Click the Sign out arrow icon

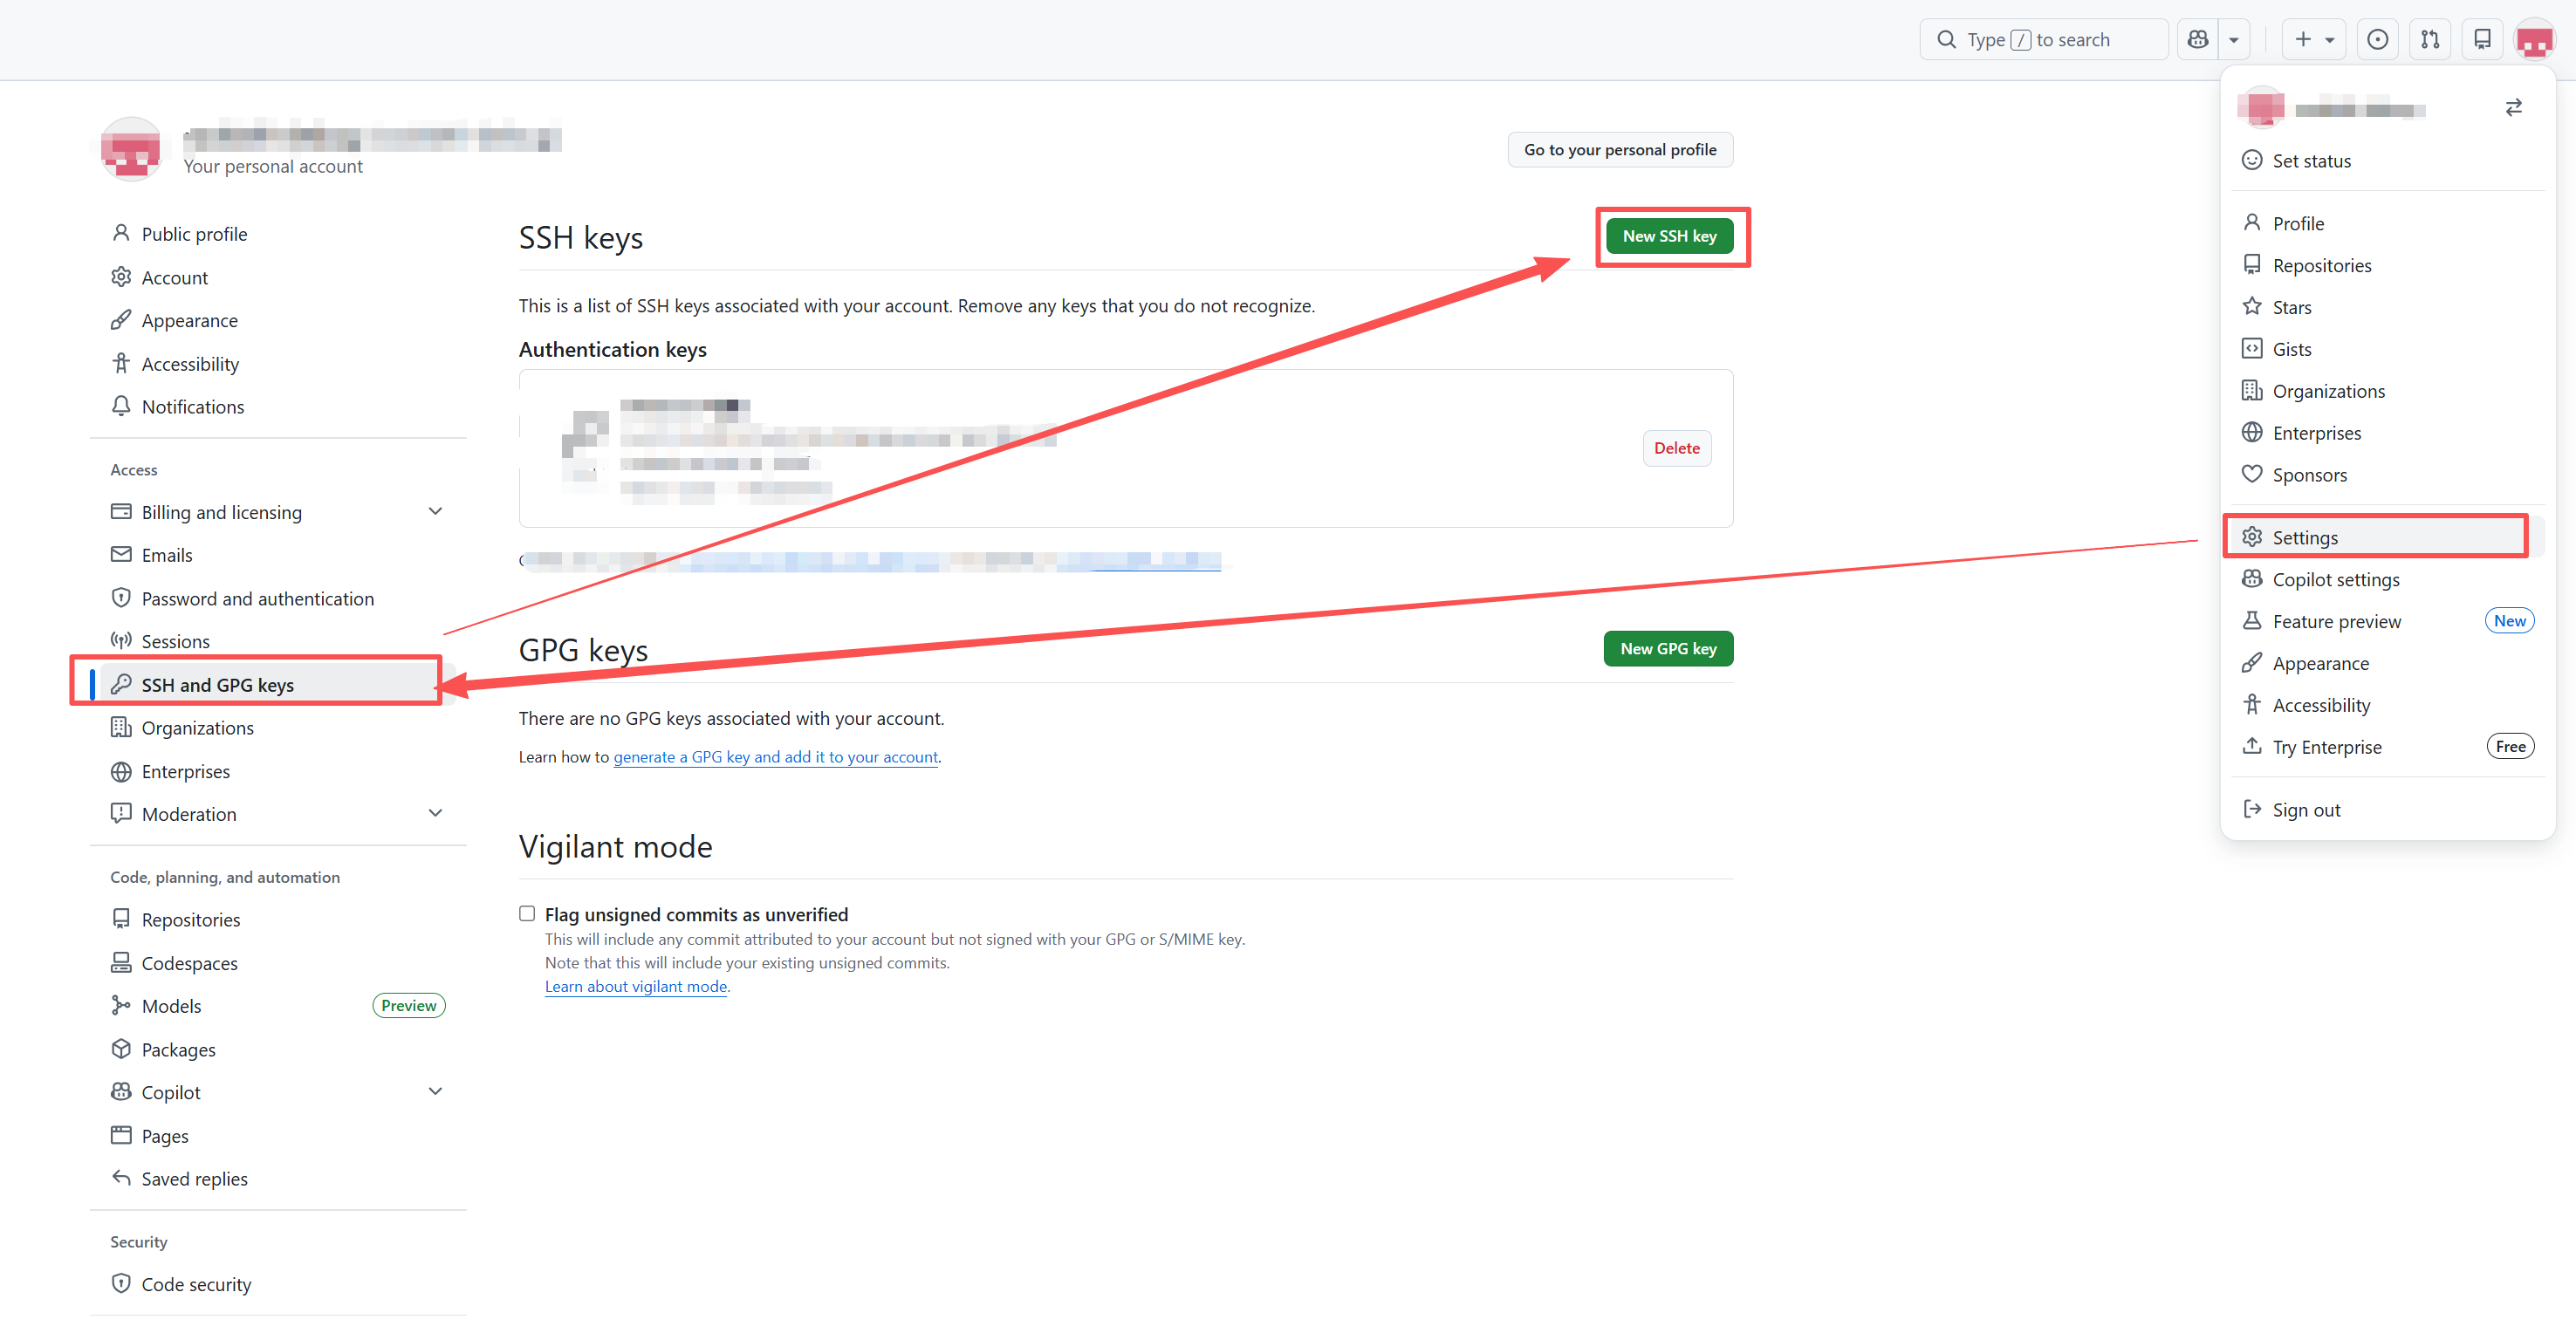[x=2251, y=809]
